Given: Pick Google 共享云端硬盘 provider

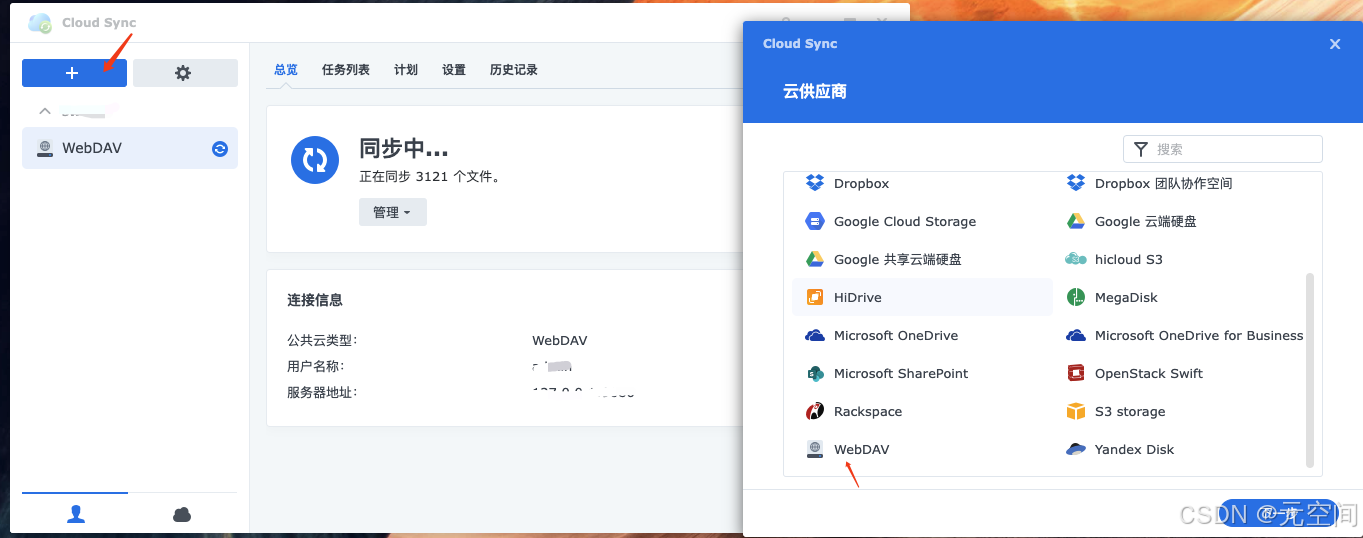Looking at the screenshot, I should point(922,260).
